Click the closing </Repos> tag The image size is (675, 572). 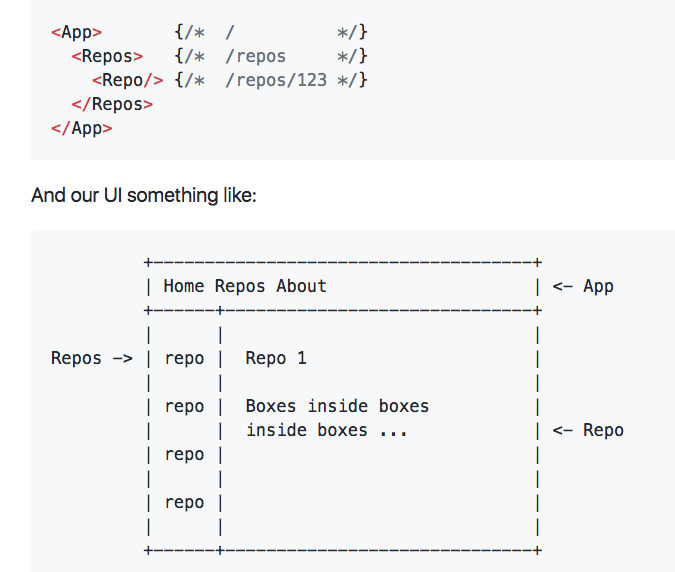click(x=112, y=104)
